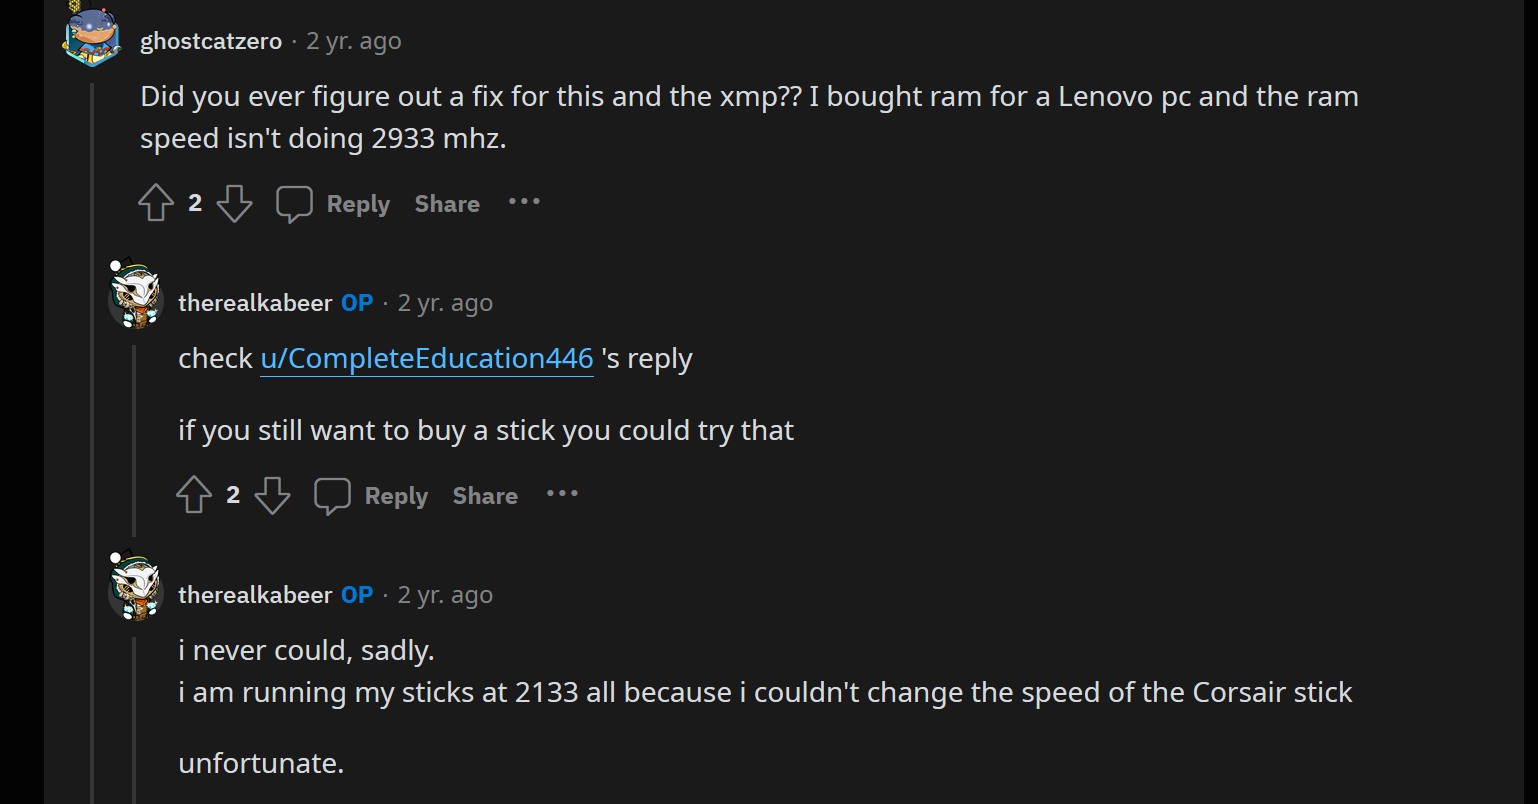
Task: Click the vote count on therealkabeer's first reply
Action: point(233,494)
